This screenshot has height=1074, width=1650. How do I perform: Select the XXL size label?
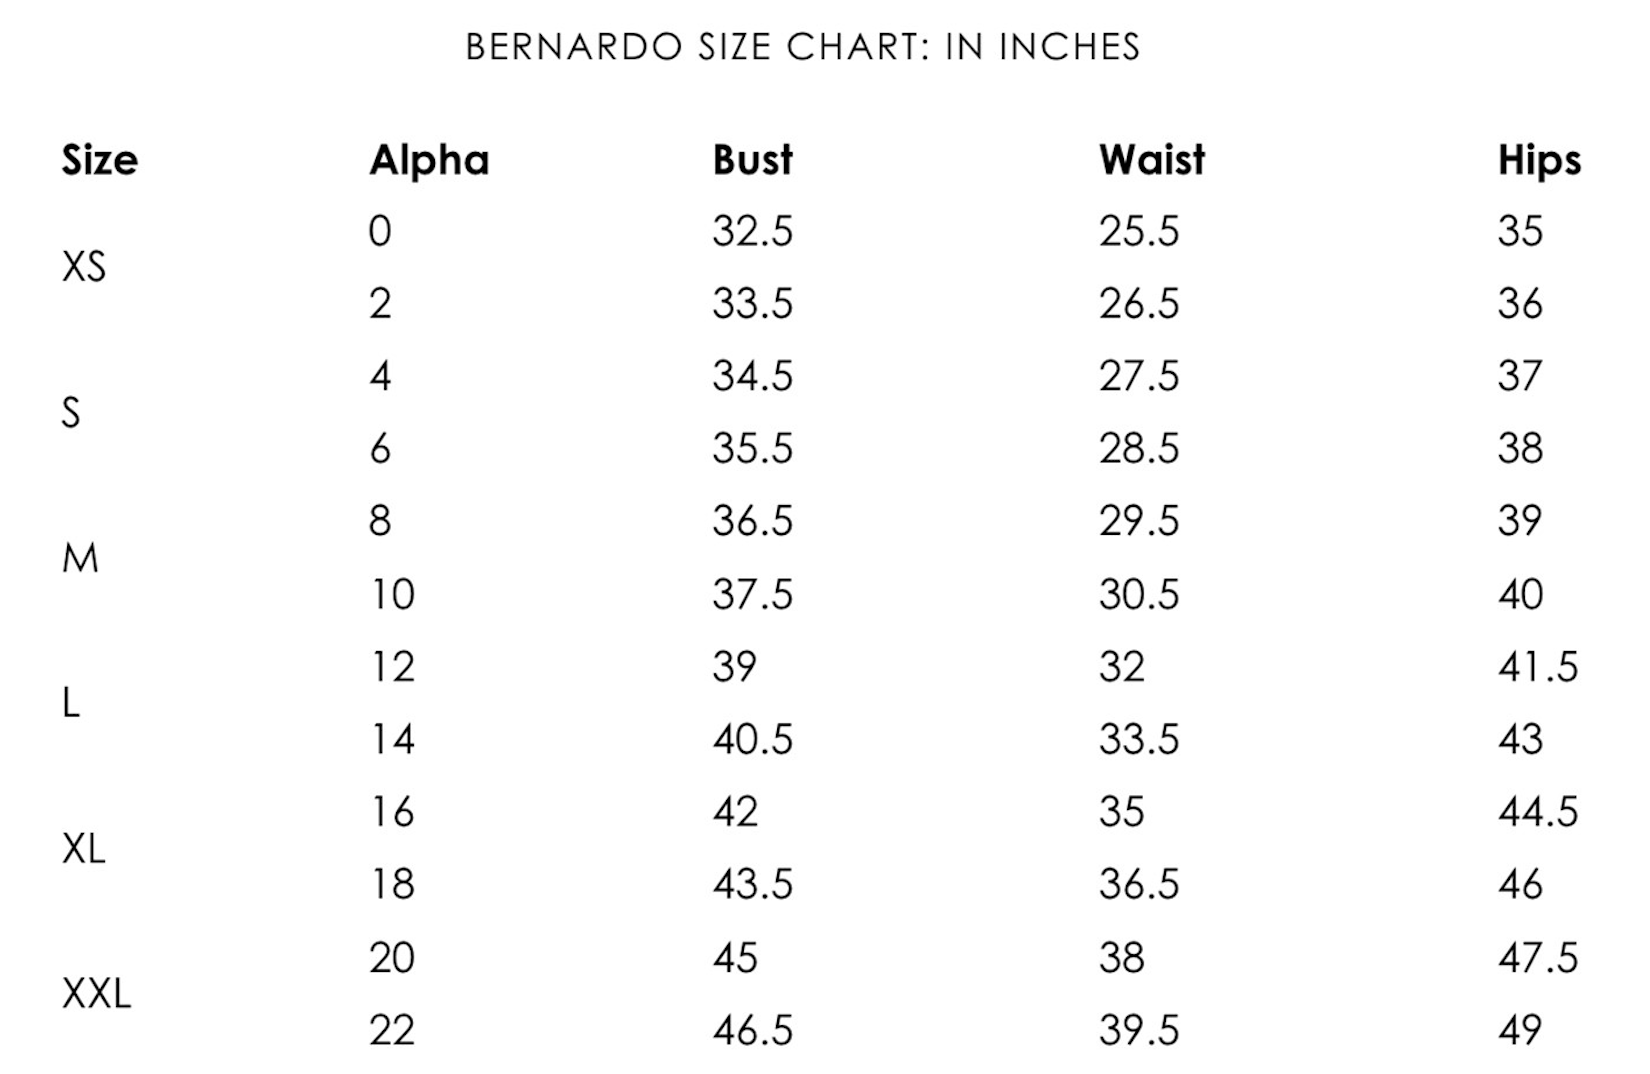pyautogui.click(x=96, y=994)
